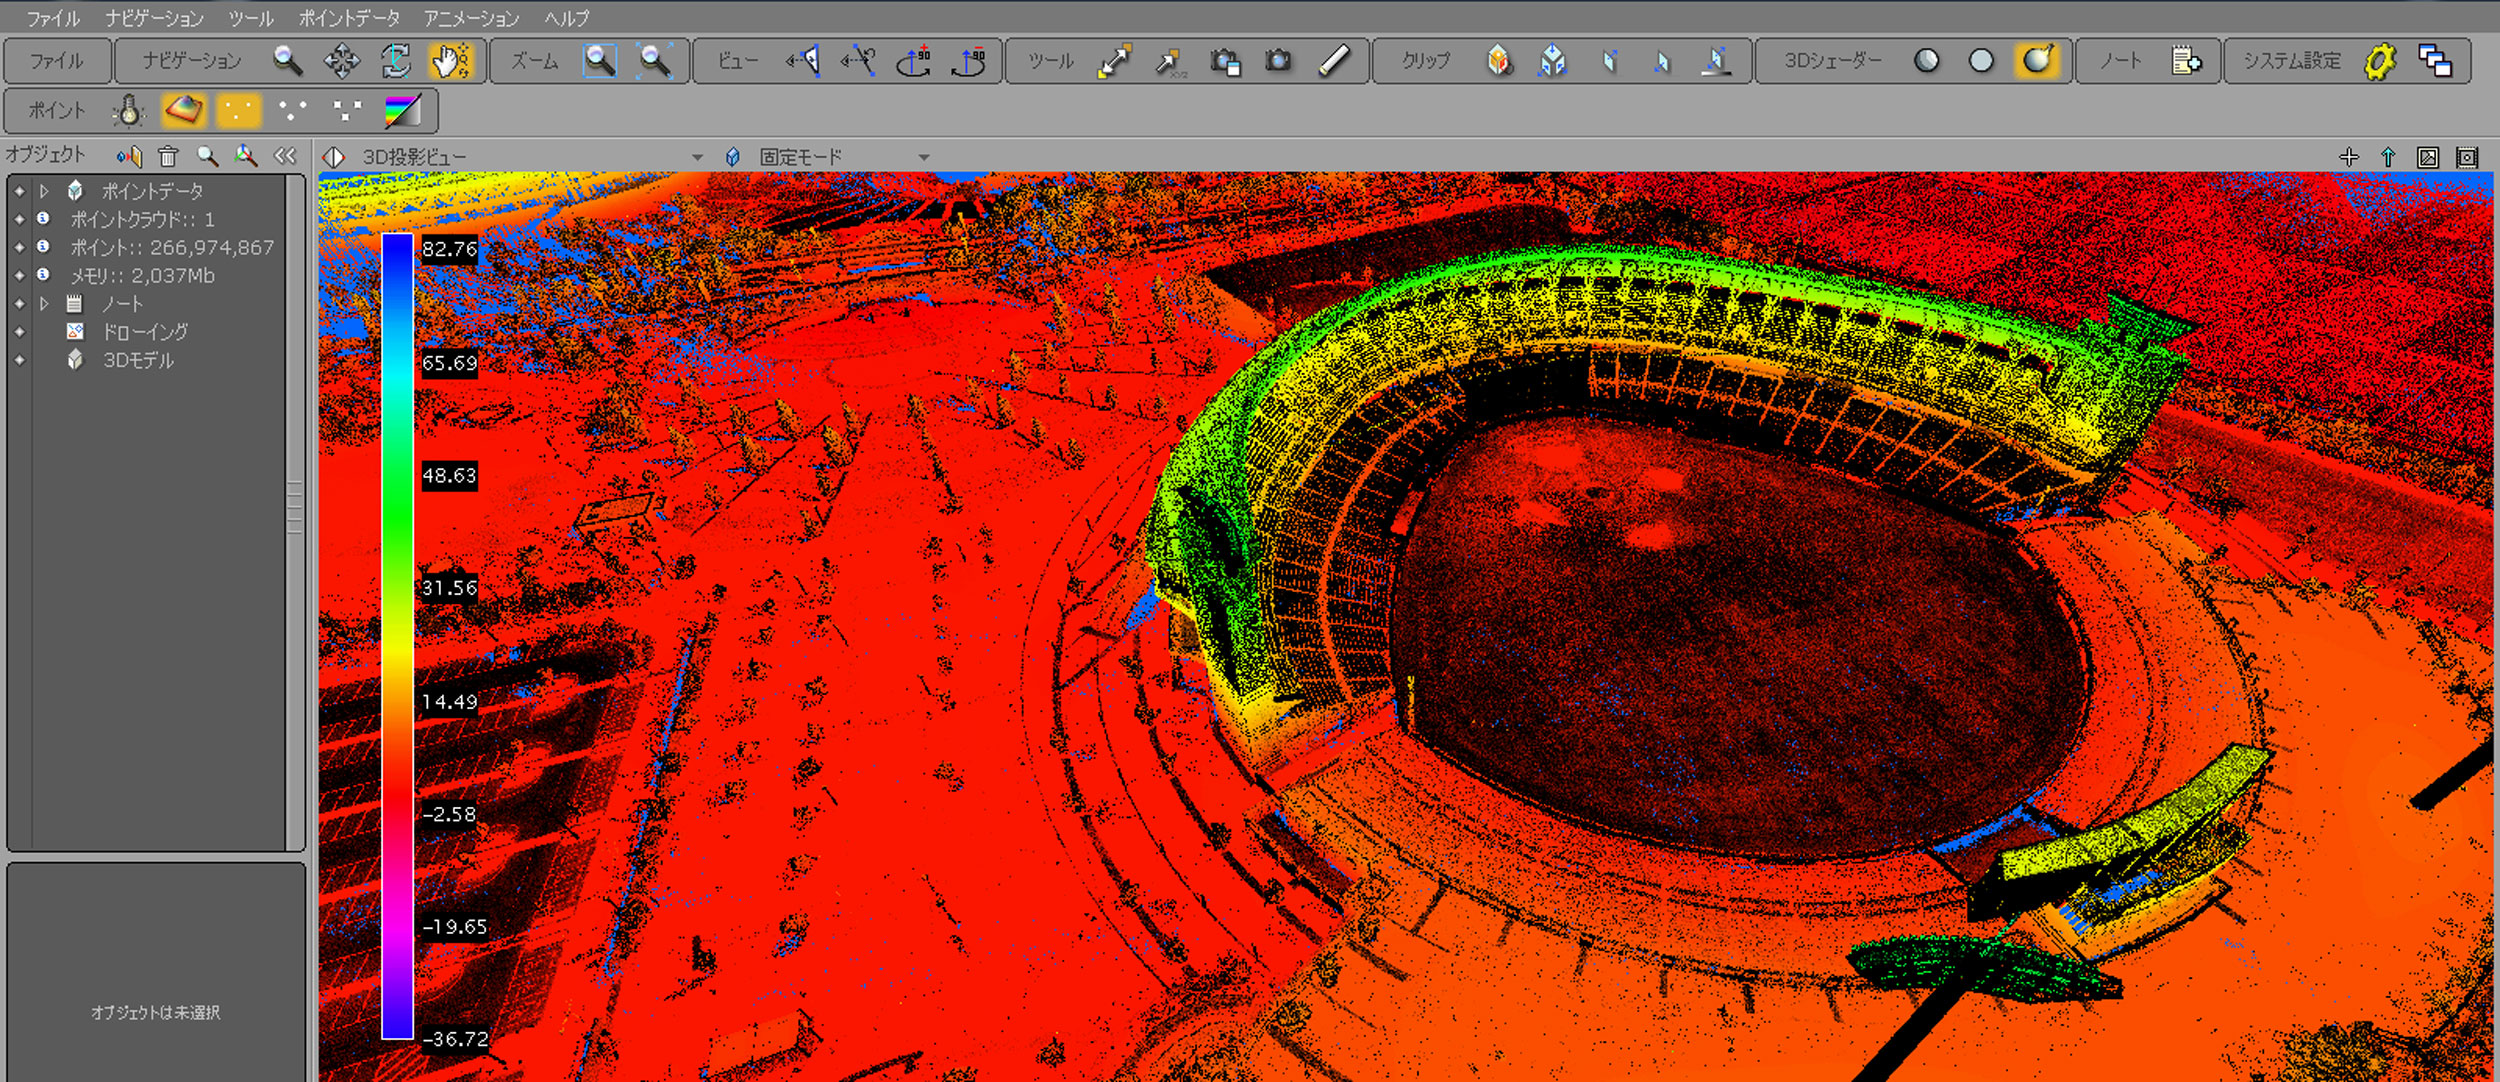Select ドローイング tree item
Viewport: 2500px width, 1082px height.
point(145,331)
